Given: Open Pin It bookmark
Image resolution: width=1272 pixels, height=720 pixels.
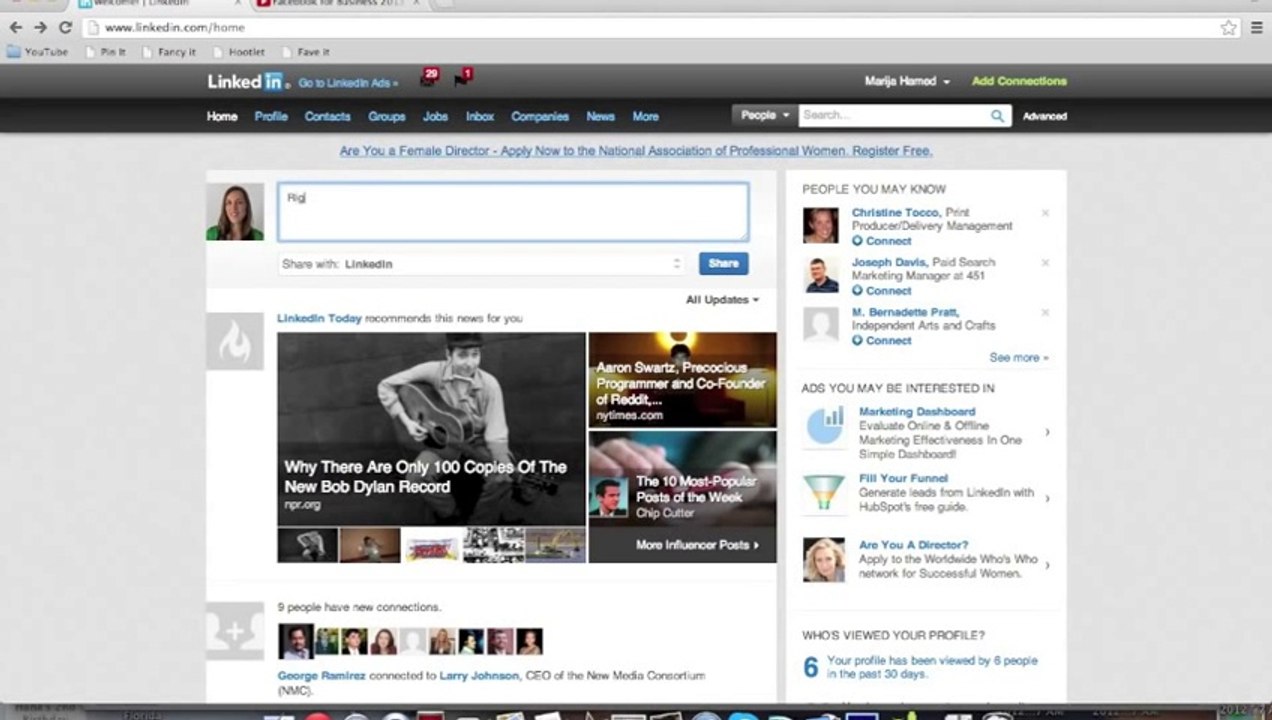Looking at the screenshot, I should [106, 52].
